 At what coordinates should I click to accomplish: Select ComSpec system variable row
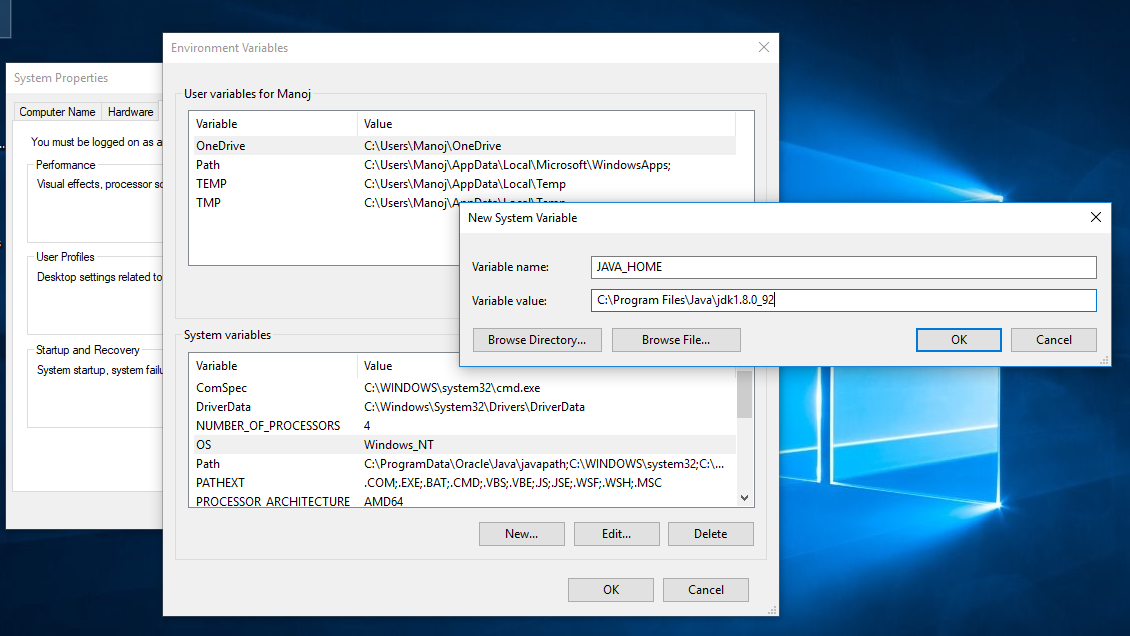pyautogui.click(x=465, y=388)
